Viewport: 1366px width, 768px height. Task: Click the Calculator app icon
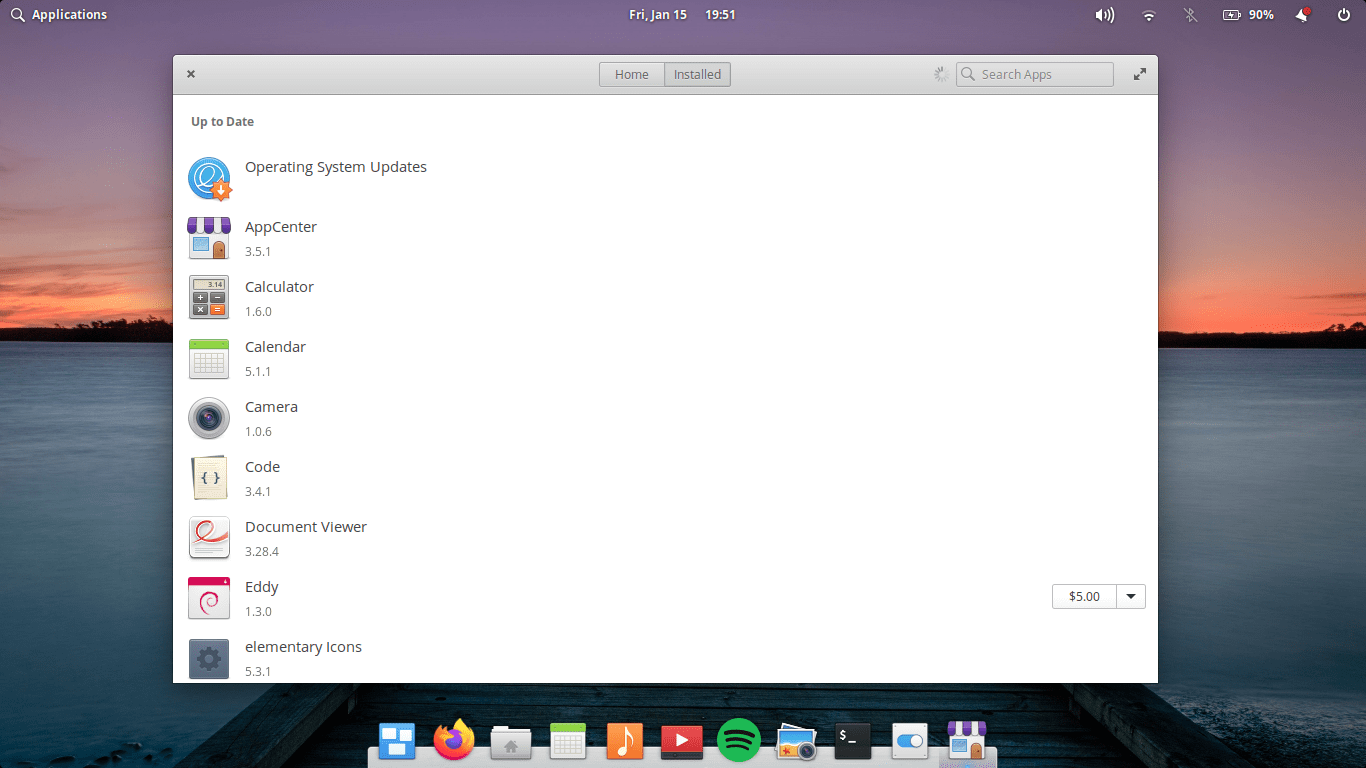point(209,298)
